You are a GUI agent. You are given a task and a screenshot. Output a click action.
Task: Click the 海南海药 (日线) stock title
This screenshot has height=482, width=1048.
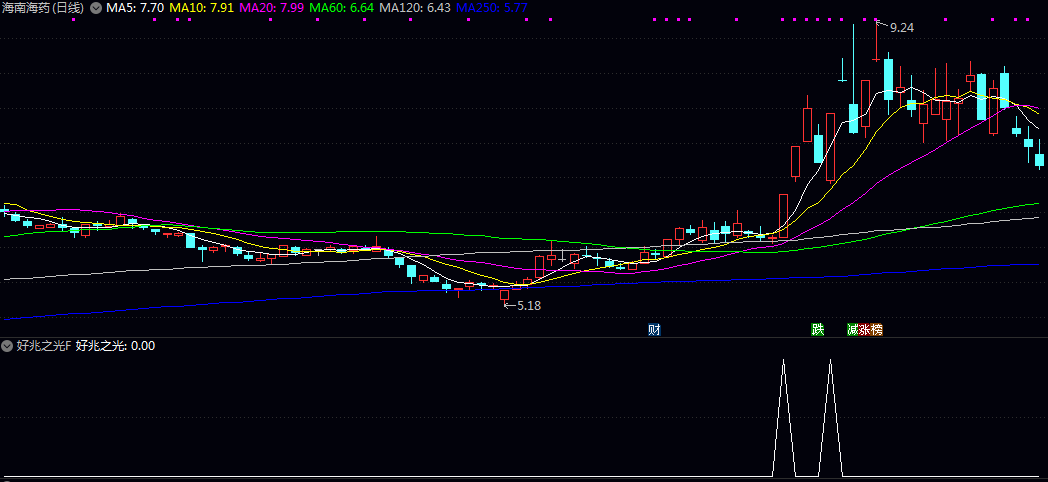[x=43, y=8]
